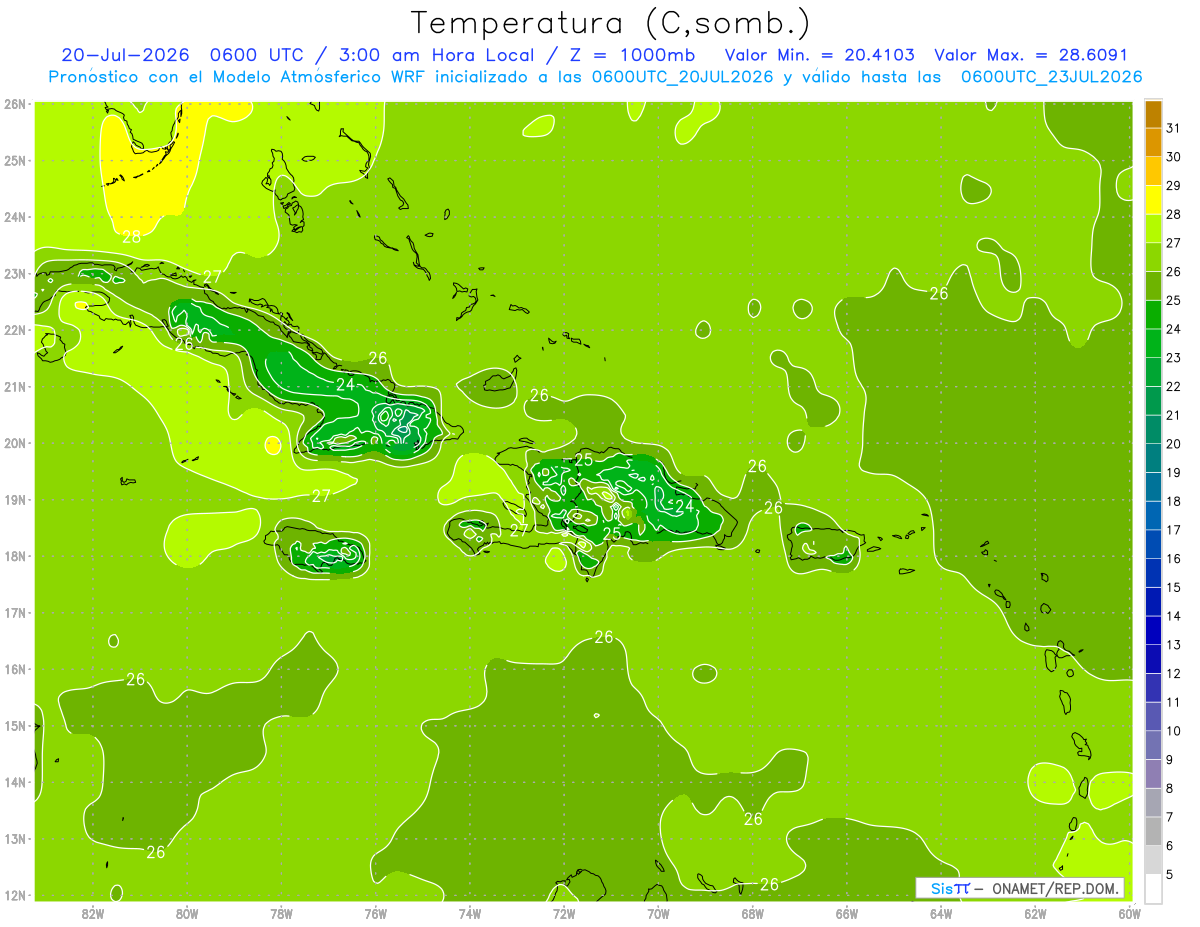The height and width of the screenshot is (927, 1200).
Task: Click the '66W' longitude axis label
Action: click(x=847, y=914)
